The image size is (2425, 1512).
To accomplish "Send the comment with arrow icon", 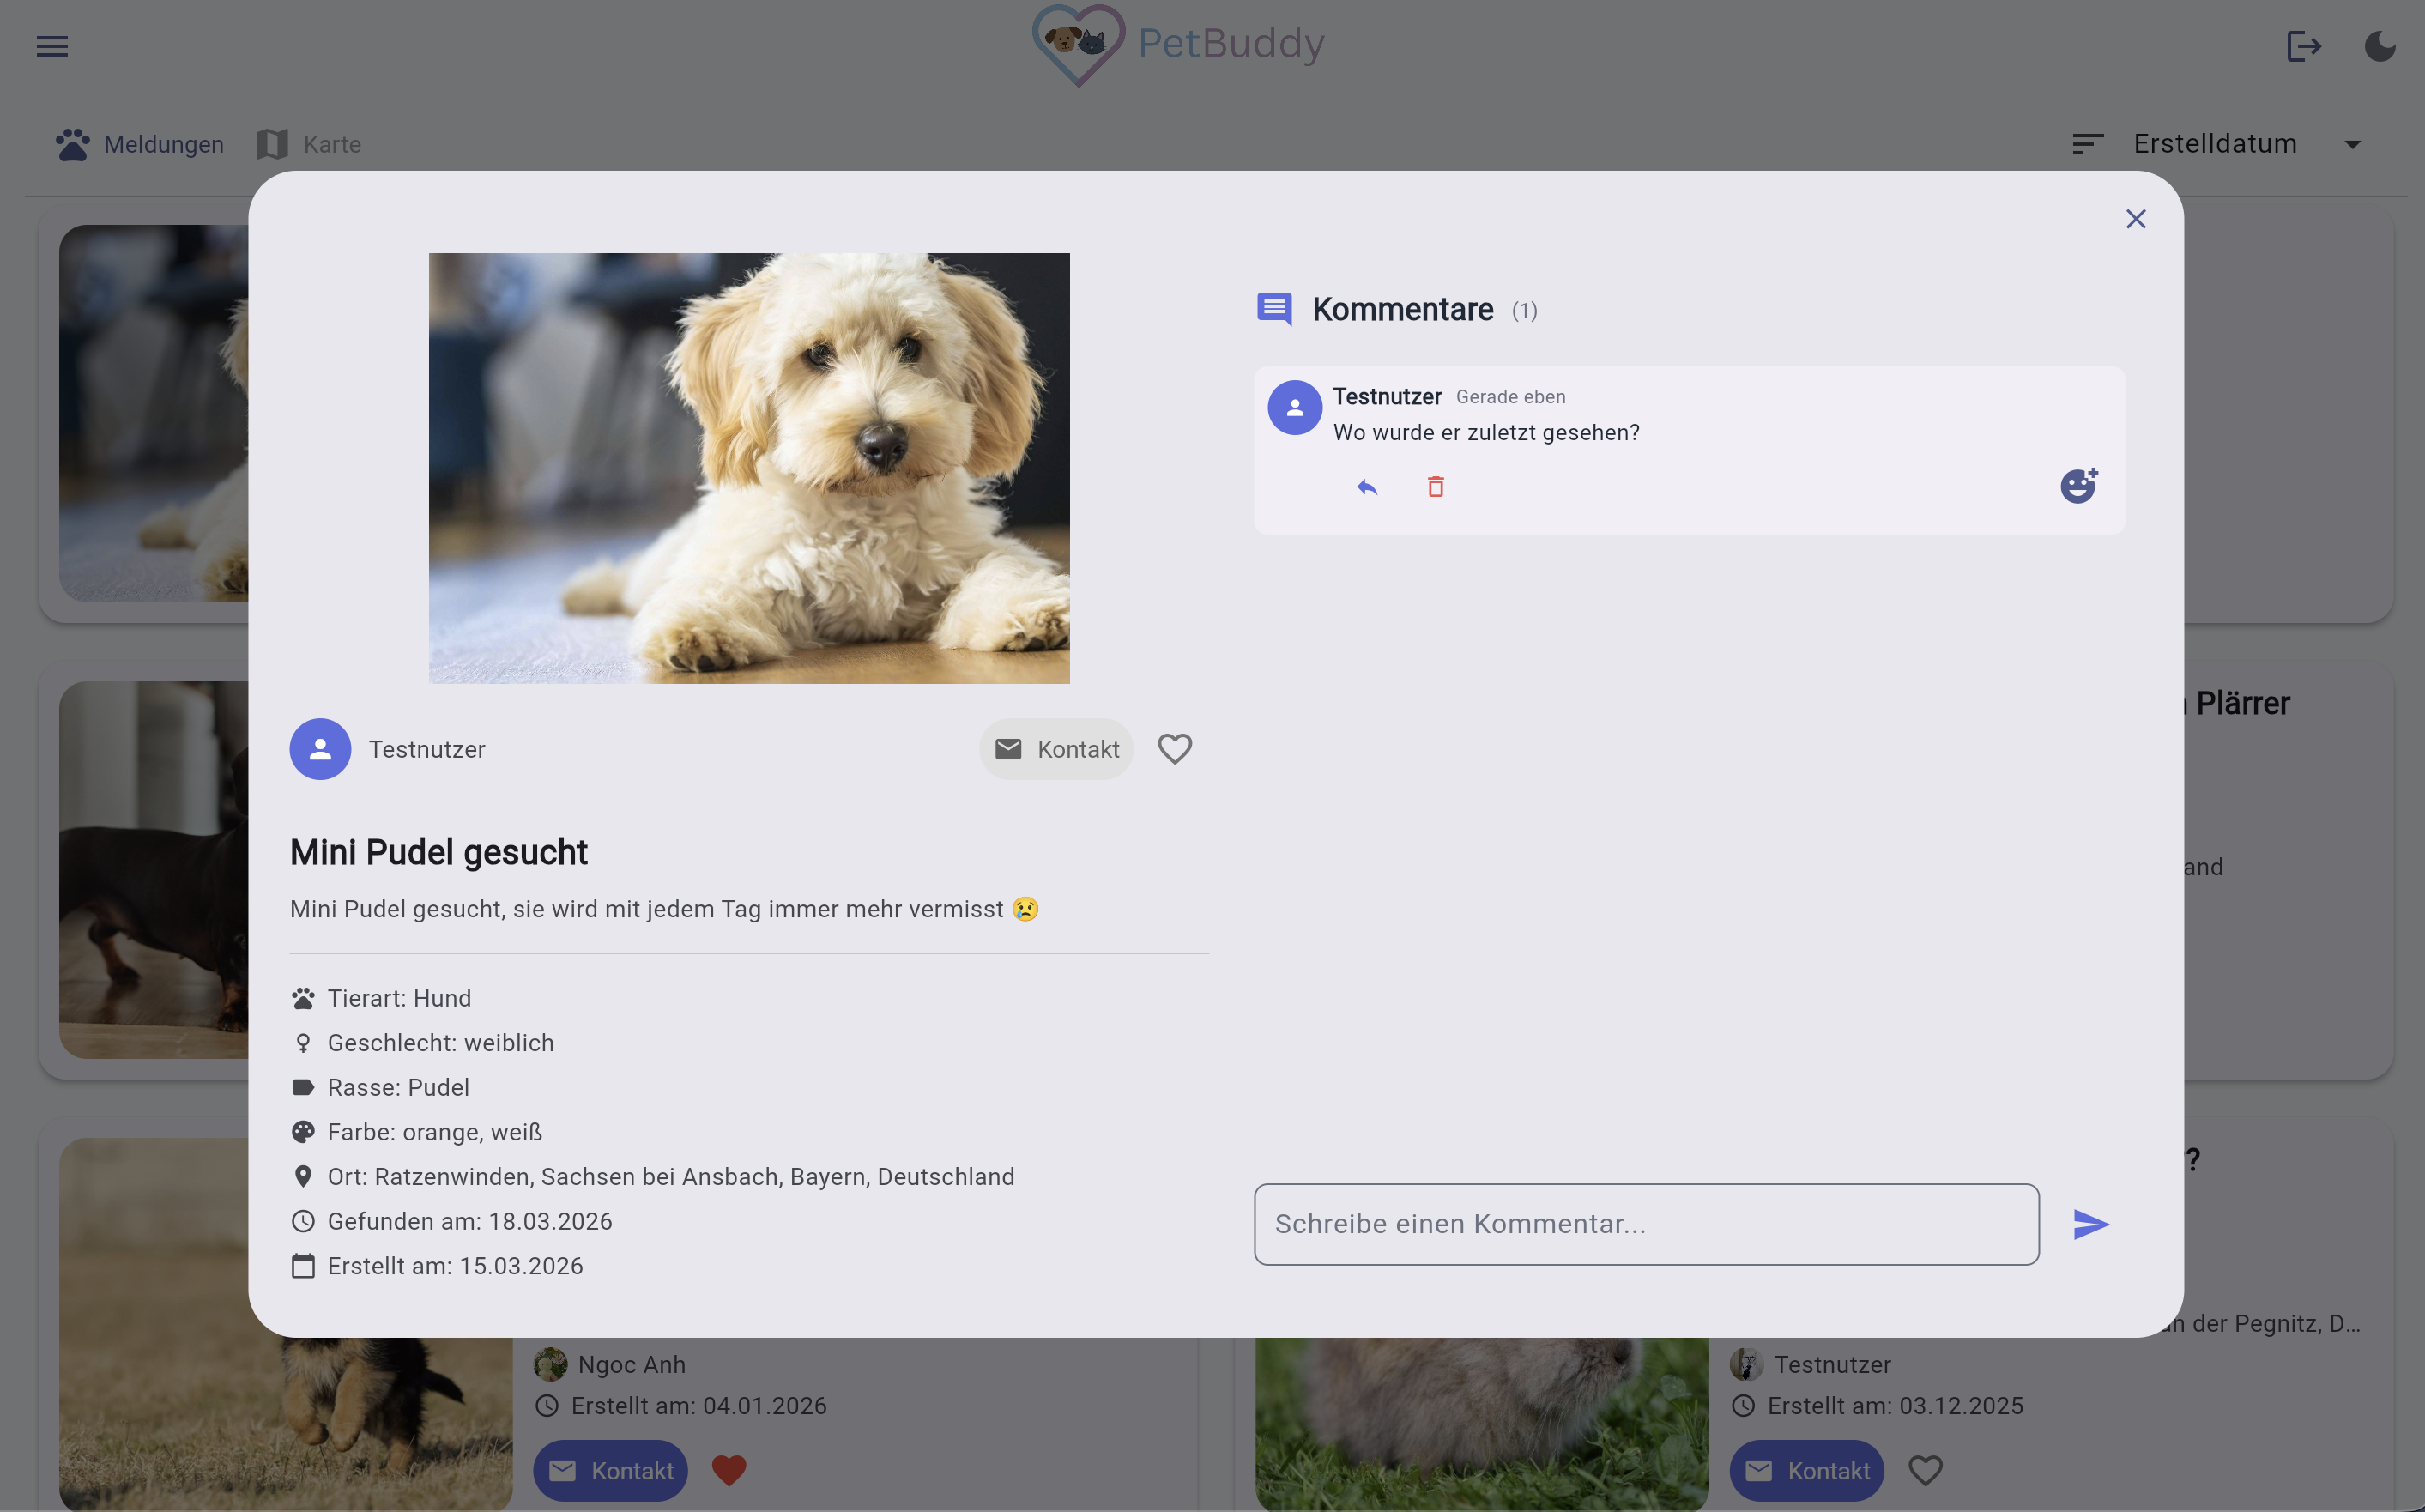I will click(x=2090, y=1224).
